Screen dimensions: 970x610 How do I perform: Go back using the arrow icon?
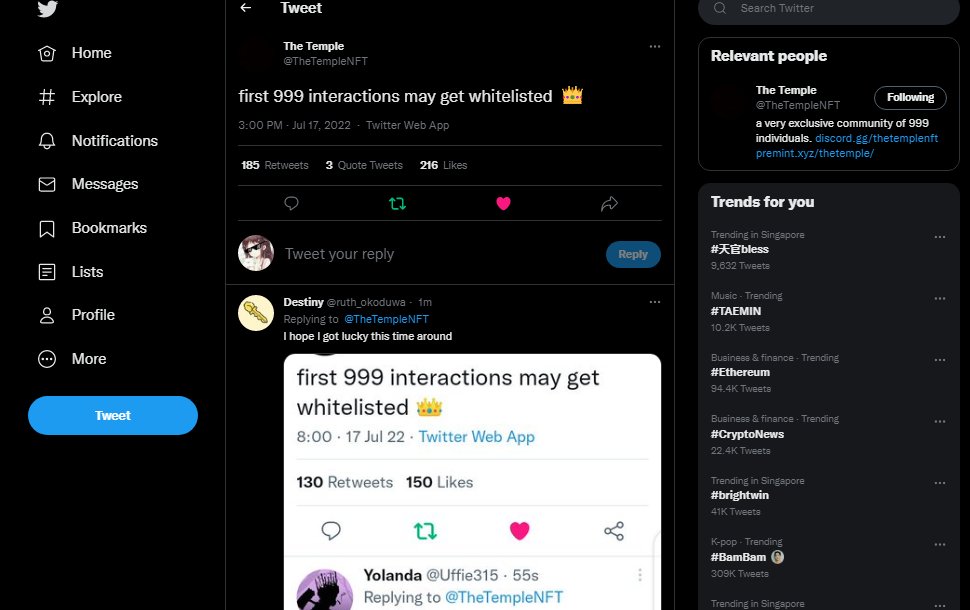point(246,7)
